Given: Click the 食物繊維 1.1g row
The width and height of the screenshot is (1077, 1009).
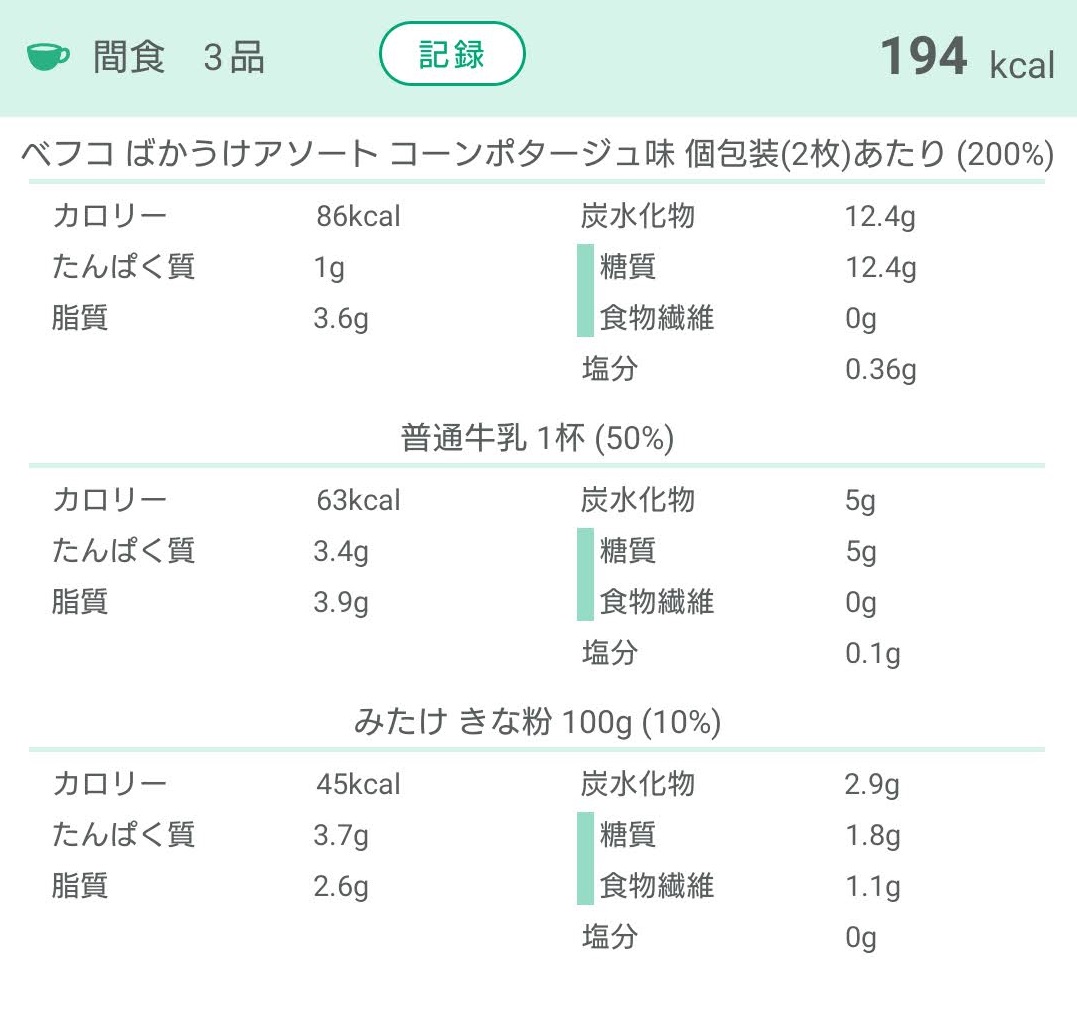Looking at the screenshot, I should [x=749, y=886].
